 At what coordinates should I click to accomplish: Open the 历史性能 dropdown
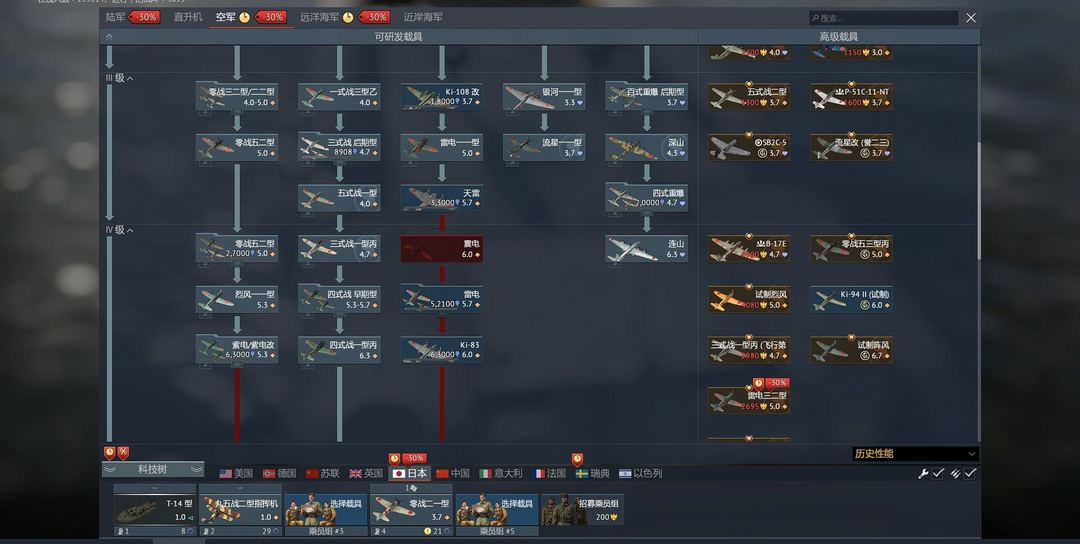coord(915,454)
